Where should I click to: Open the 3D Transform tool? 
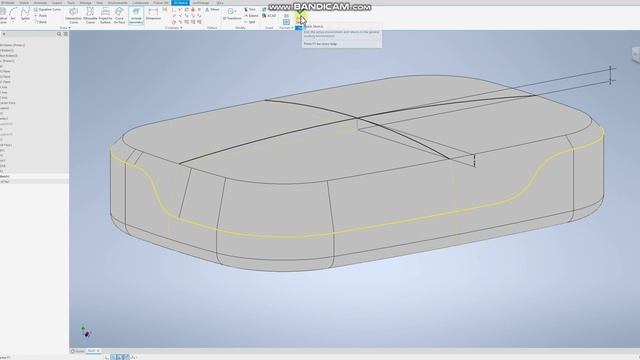pyautogui.click(x=232, y=14)
